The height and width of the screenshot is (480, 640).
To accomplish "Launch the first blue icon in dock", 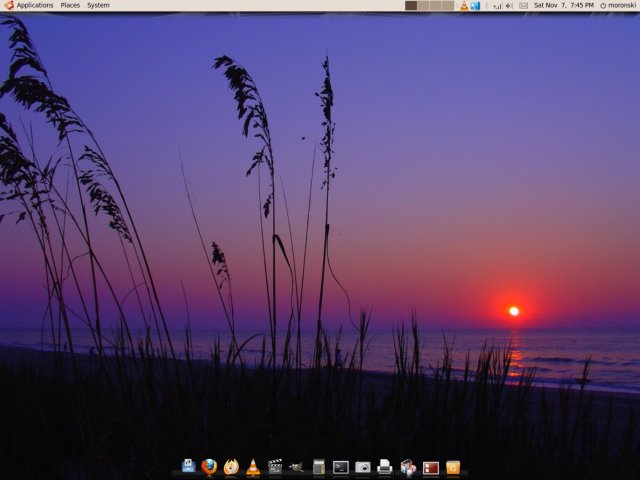I will [188, 467].
